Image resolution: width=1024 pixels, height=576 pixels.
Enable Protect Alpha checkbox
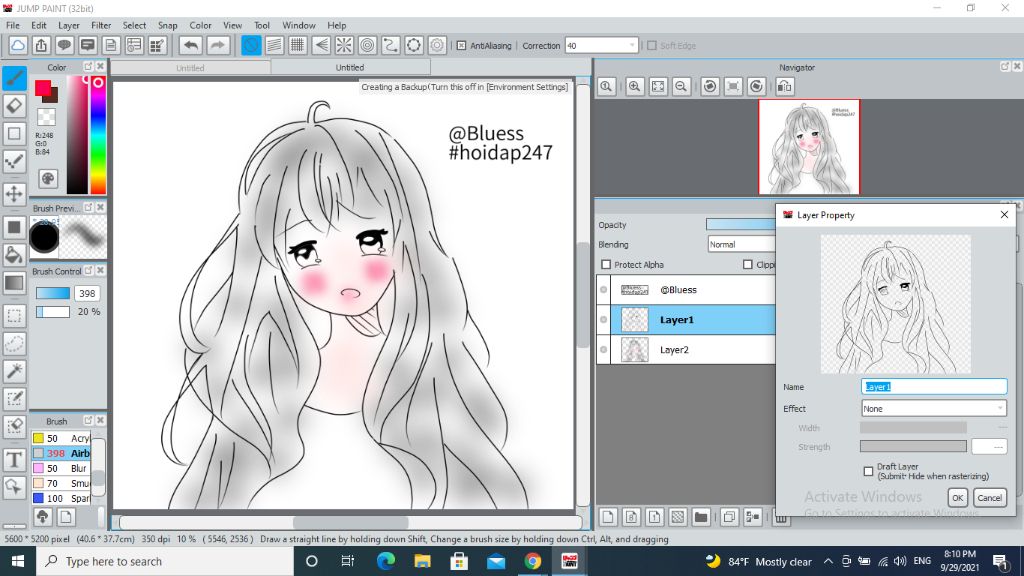(x=606, y=264)
